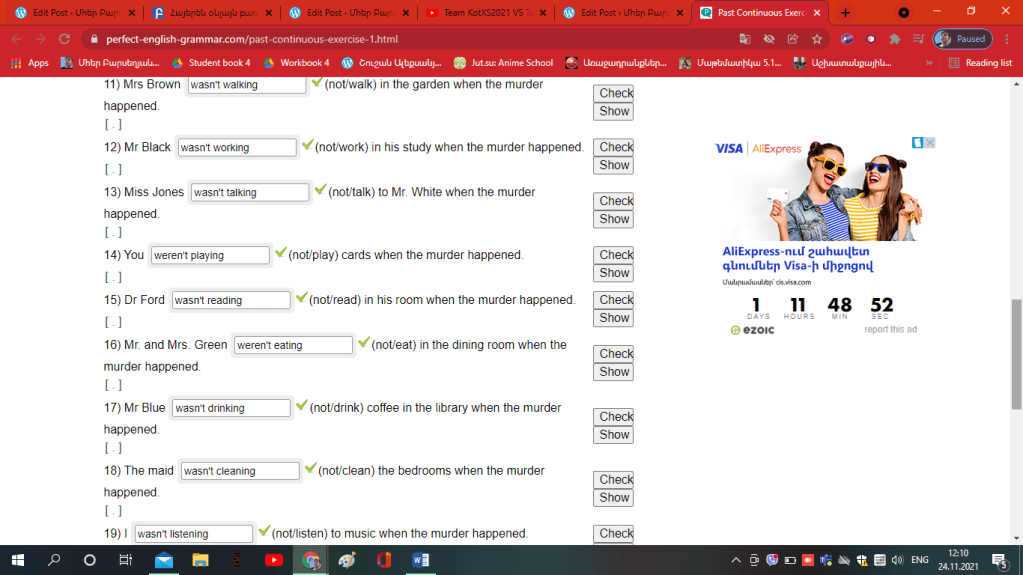Click the answer field for question 14
Viewport: 1023px width, 575px height.
(210, 255)
